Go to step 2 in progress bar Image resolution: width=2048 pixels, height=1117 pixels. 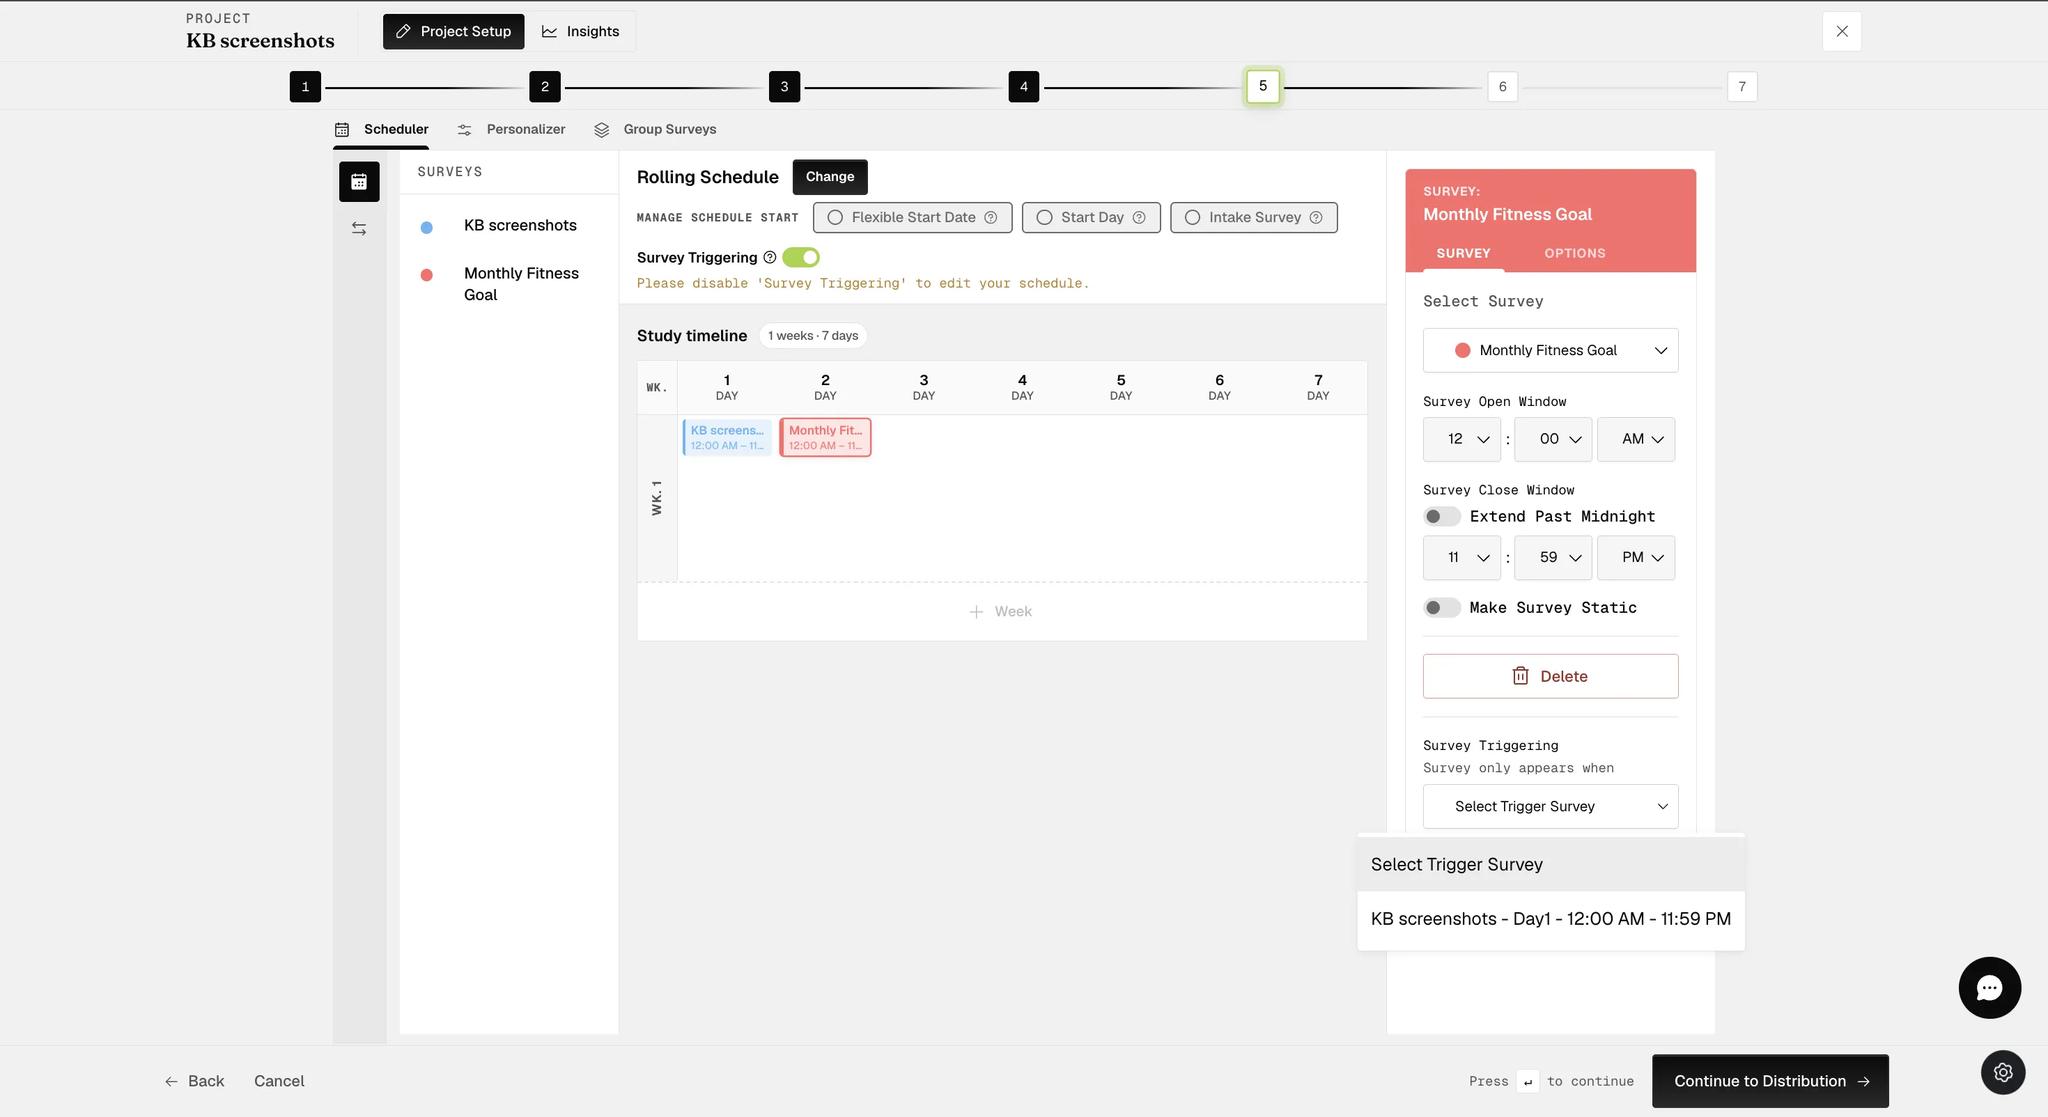[545, 87]
